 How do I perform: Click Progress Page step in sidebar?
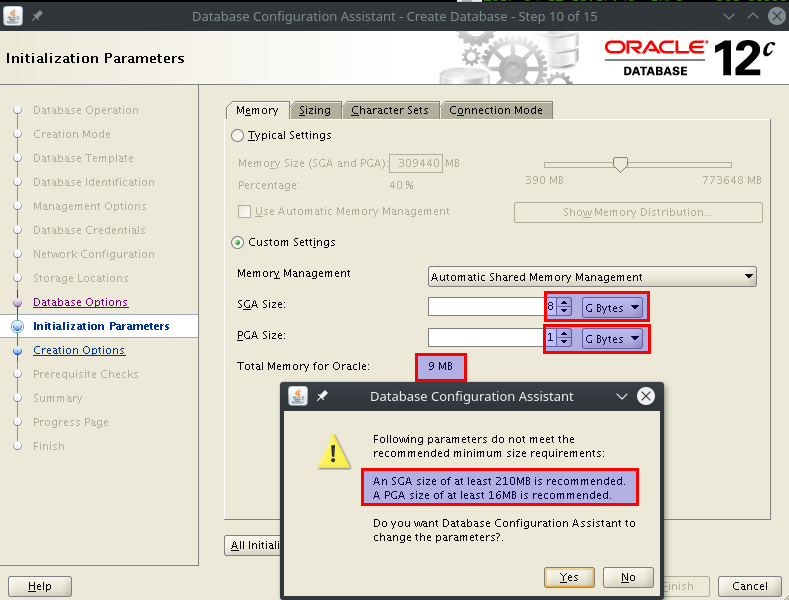71,422
